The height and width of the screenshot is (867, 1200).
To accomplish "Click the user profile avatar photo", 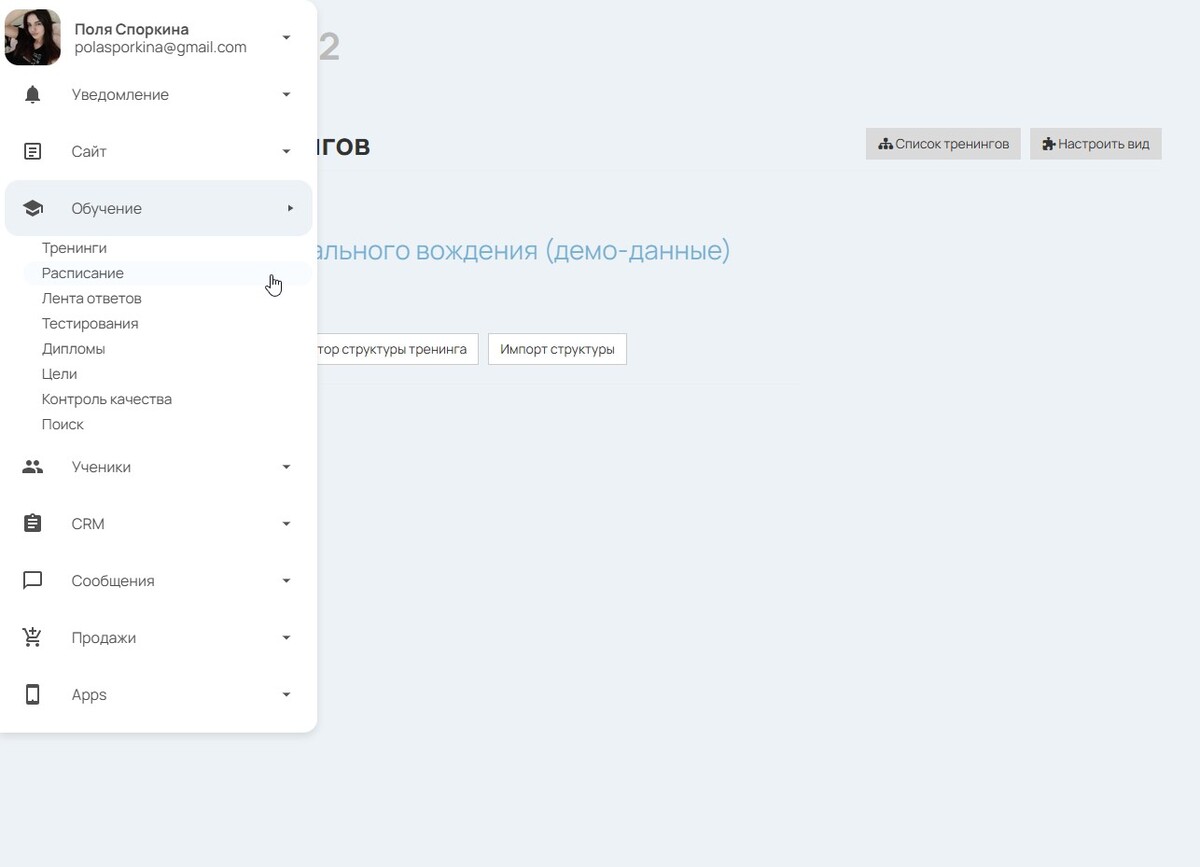I will (33, 38).
